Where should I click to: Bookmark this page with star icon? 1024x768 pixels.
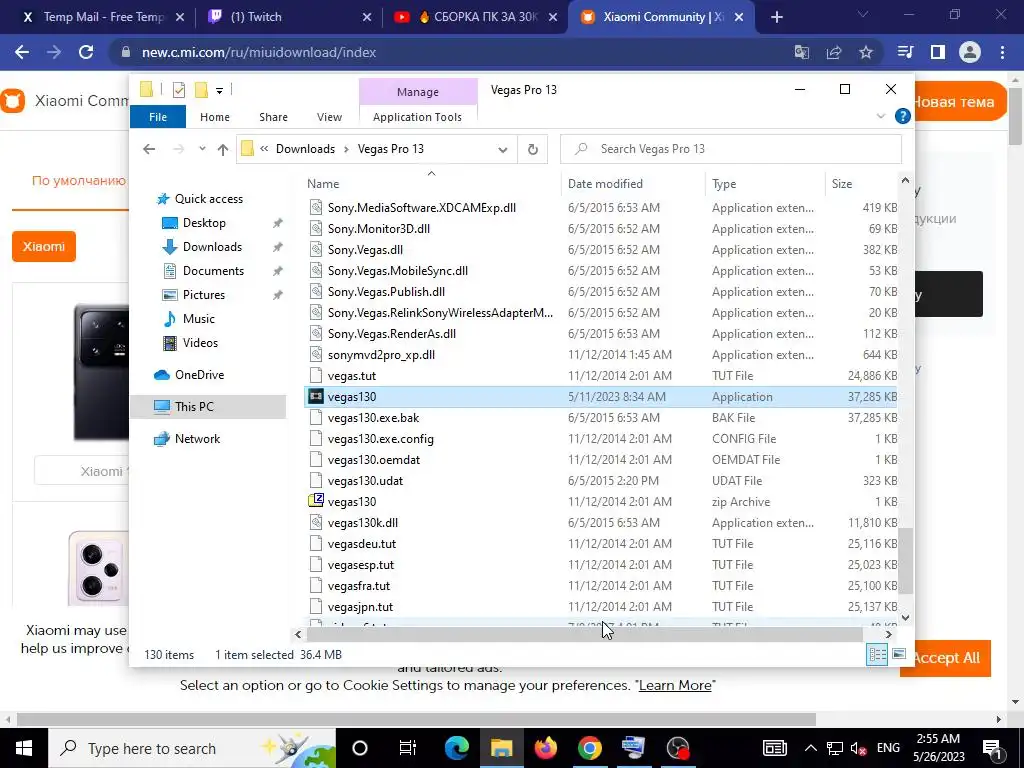click(866, 52)
